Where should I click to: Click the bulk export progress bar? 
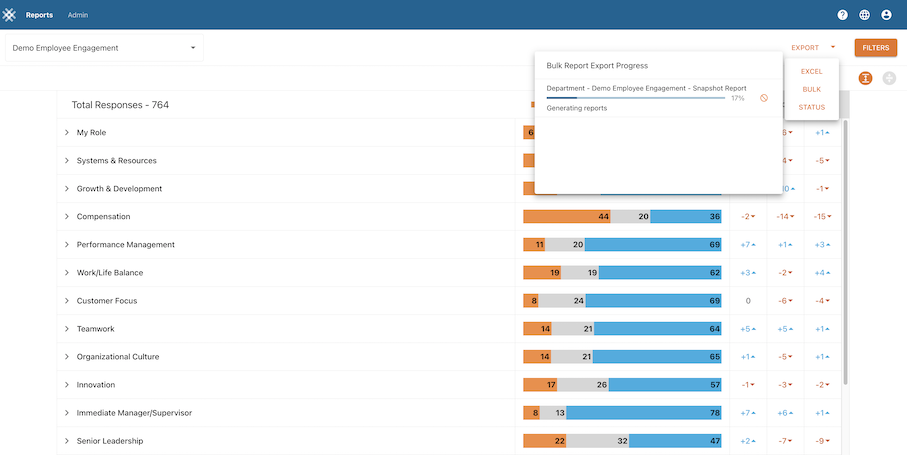click(x=636, y=98)
